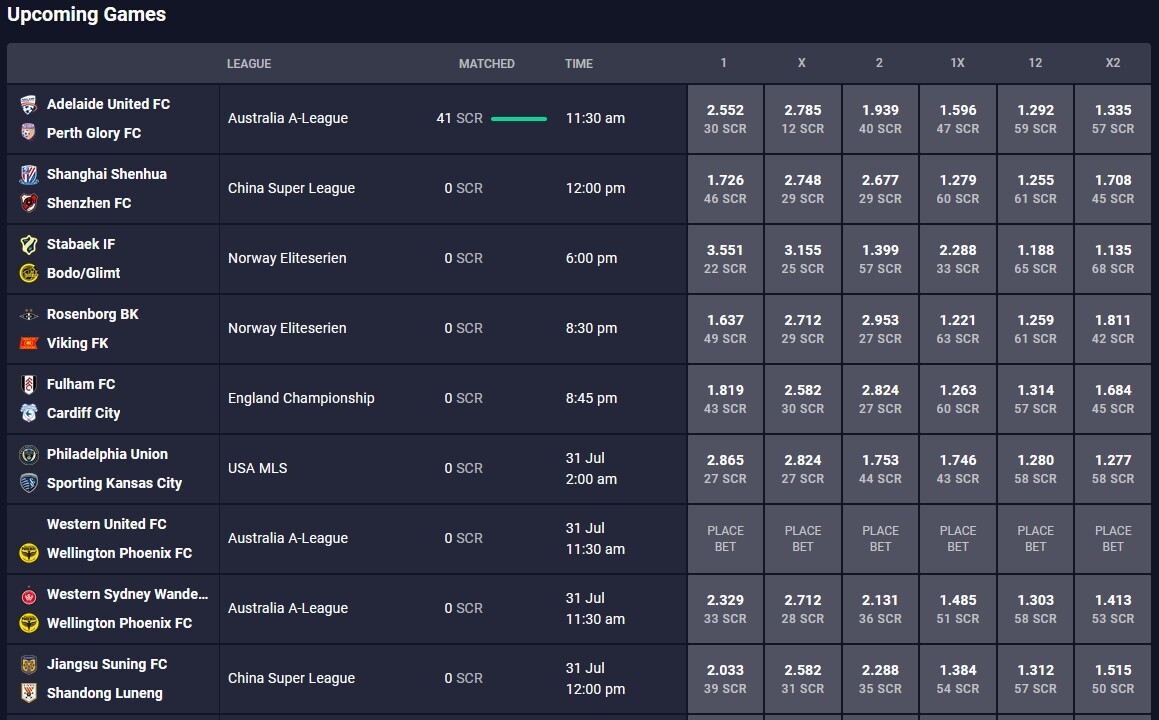Click the Shenzhen FC team crest
The width and height of the screenshot is (1159, 720).
[x=29, y=203]
